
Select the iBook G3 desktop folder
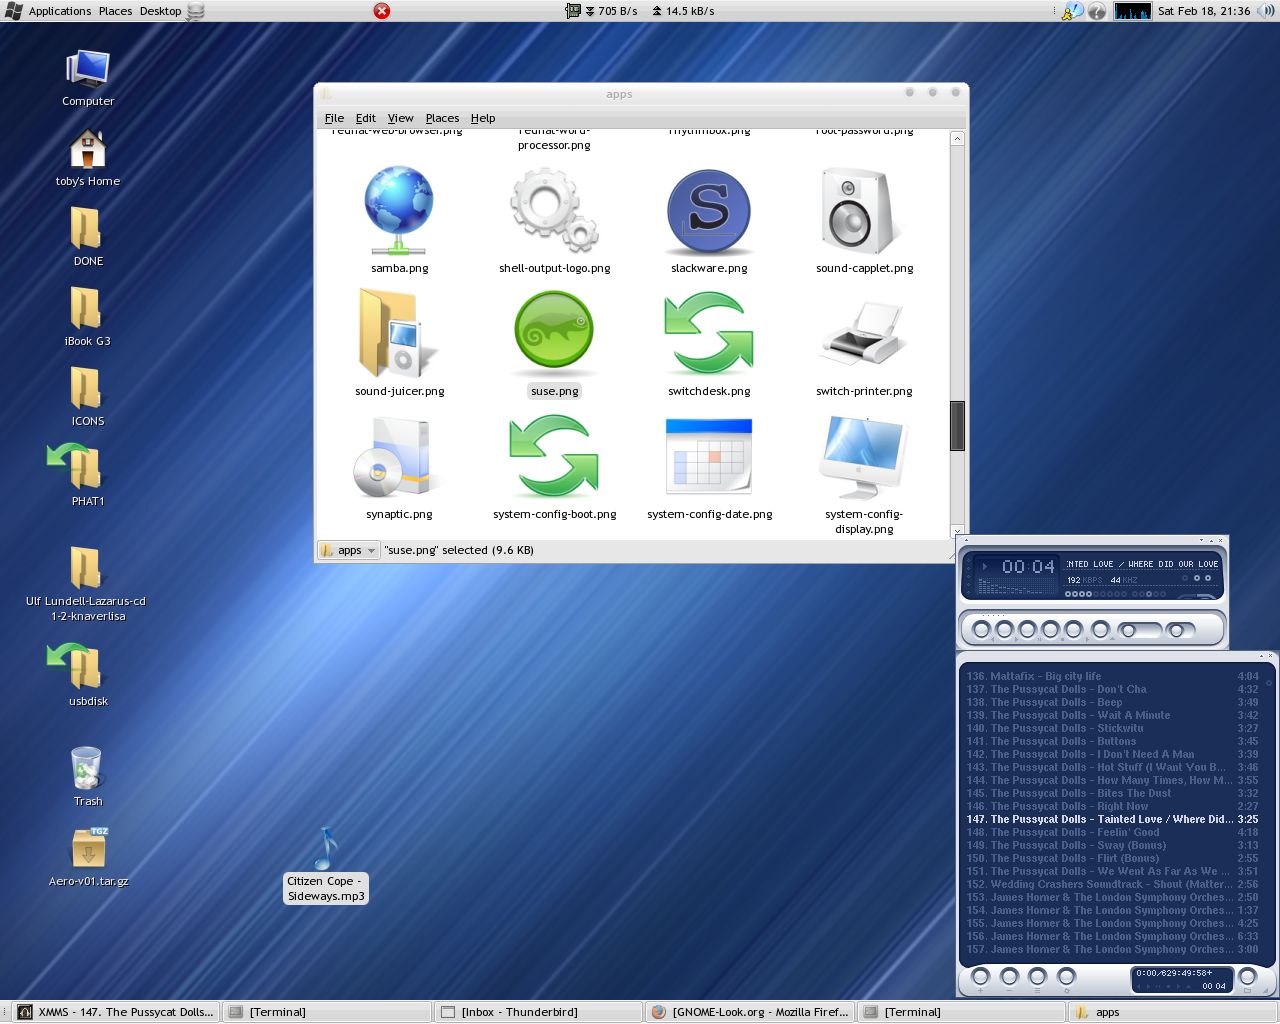(x=86, y=309)
